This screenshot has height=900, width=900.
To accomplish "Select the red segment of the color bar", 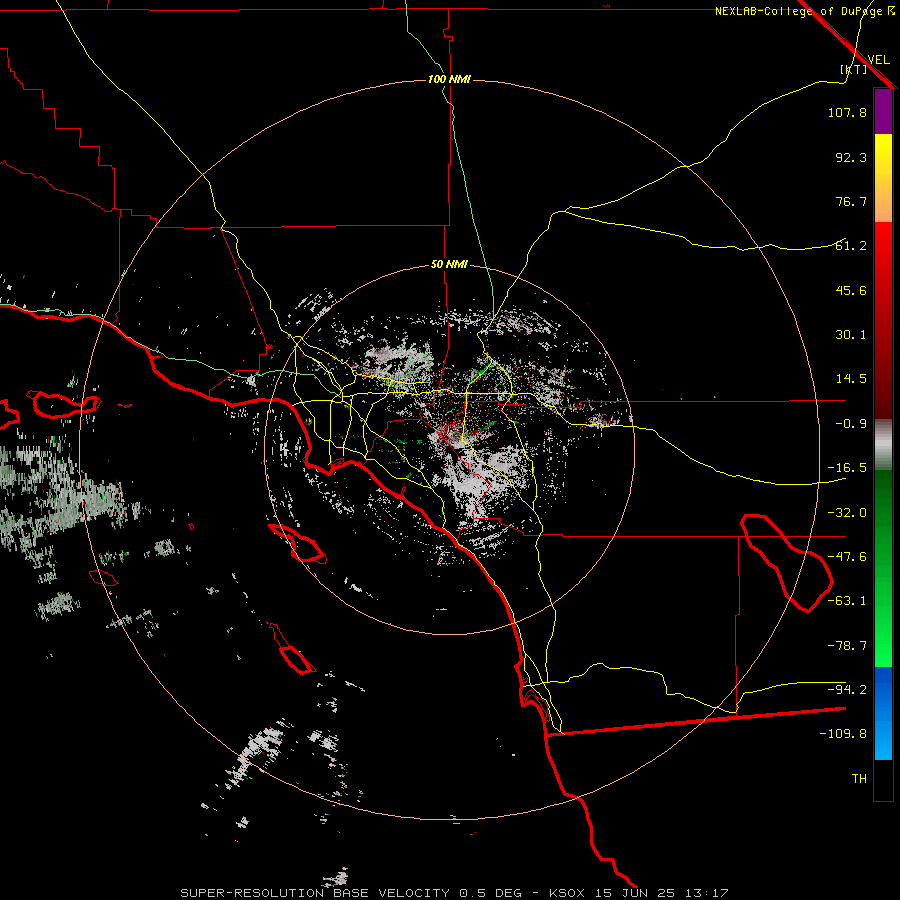I will [883, 320].
